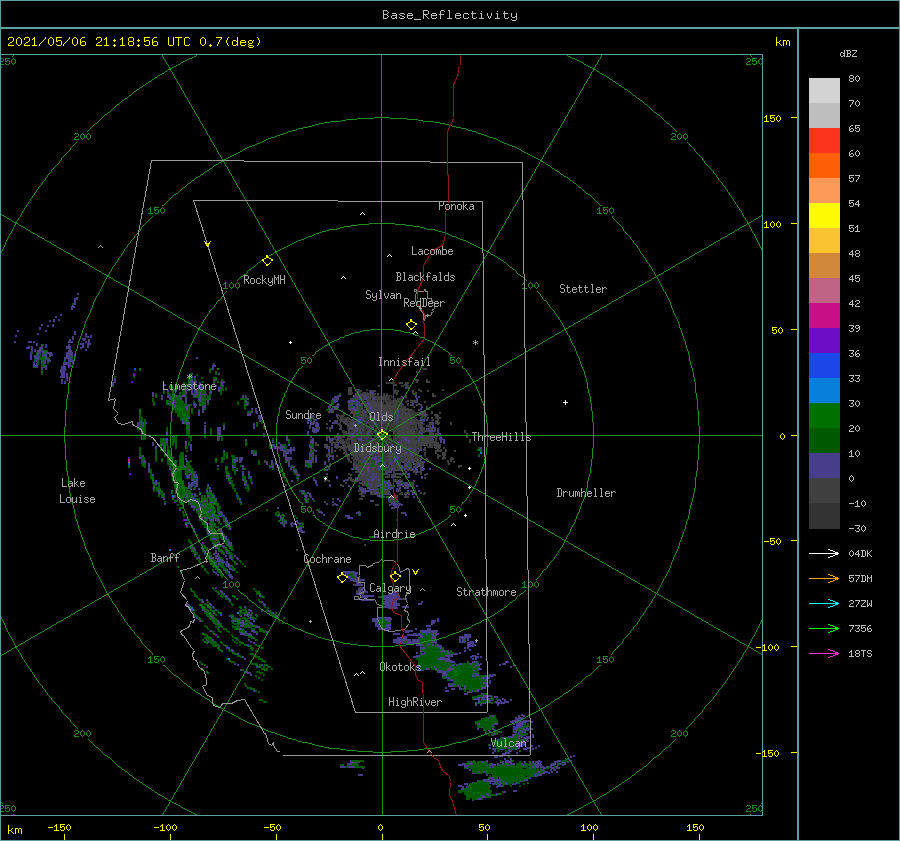The image size is (900, 841).
Task: Click the red 60-65 dBZ color swatch
Action: point(824,141)
